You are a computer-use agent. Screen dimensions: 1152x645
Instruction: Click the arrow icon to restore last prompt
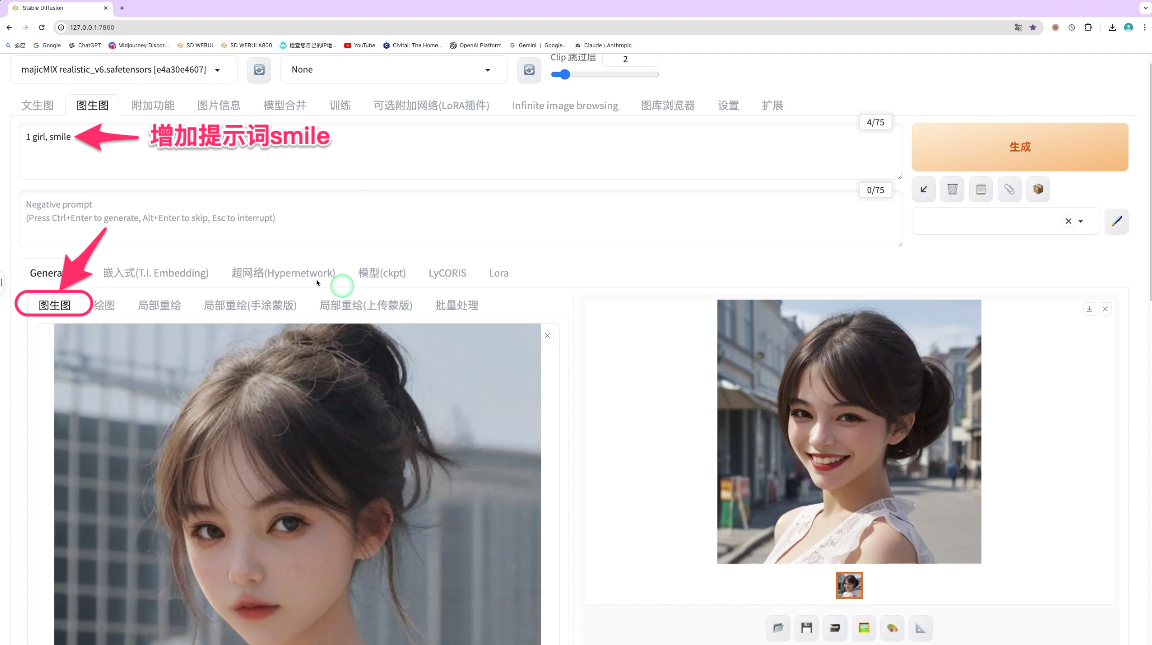click(924, 190)
